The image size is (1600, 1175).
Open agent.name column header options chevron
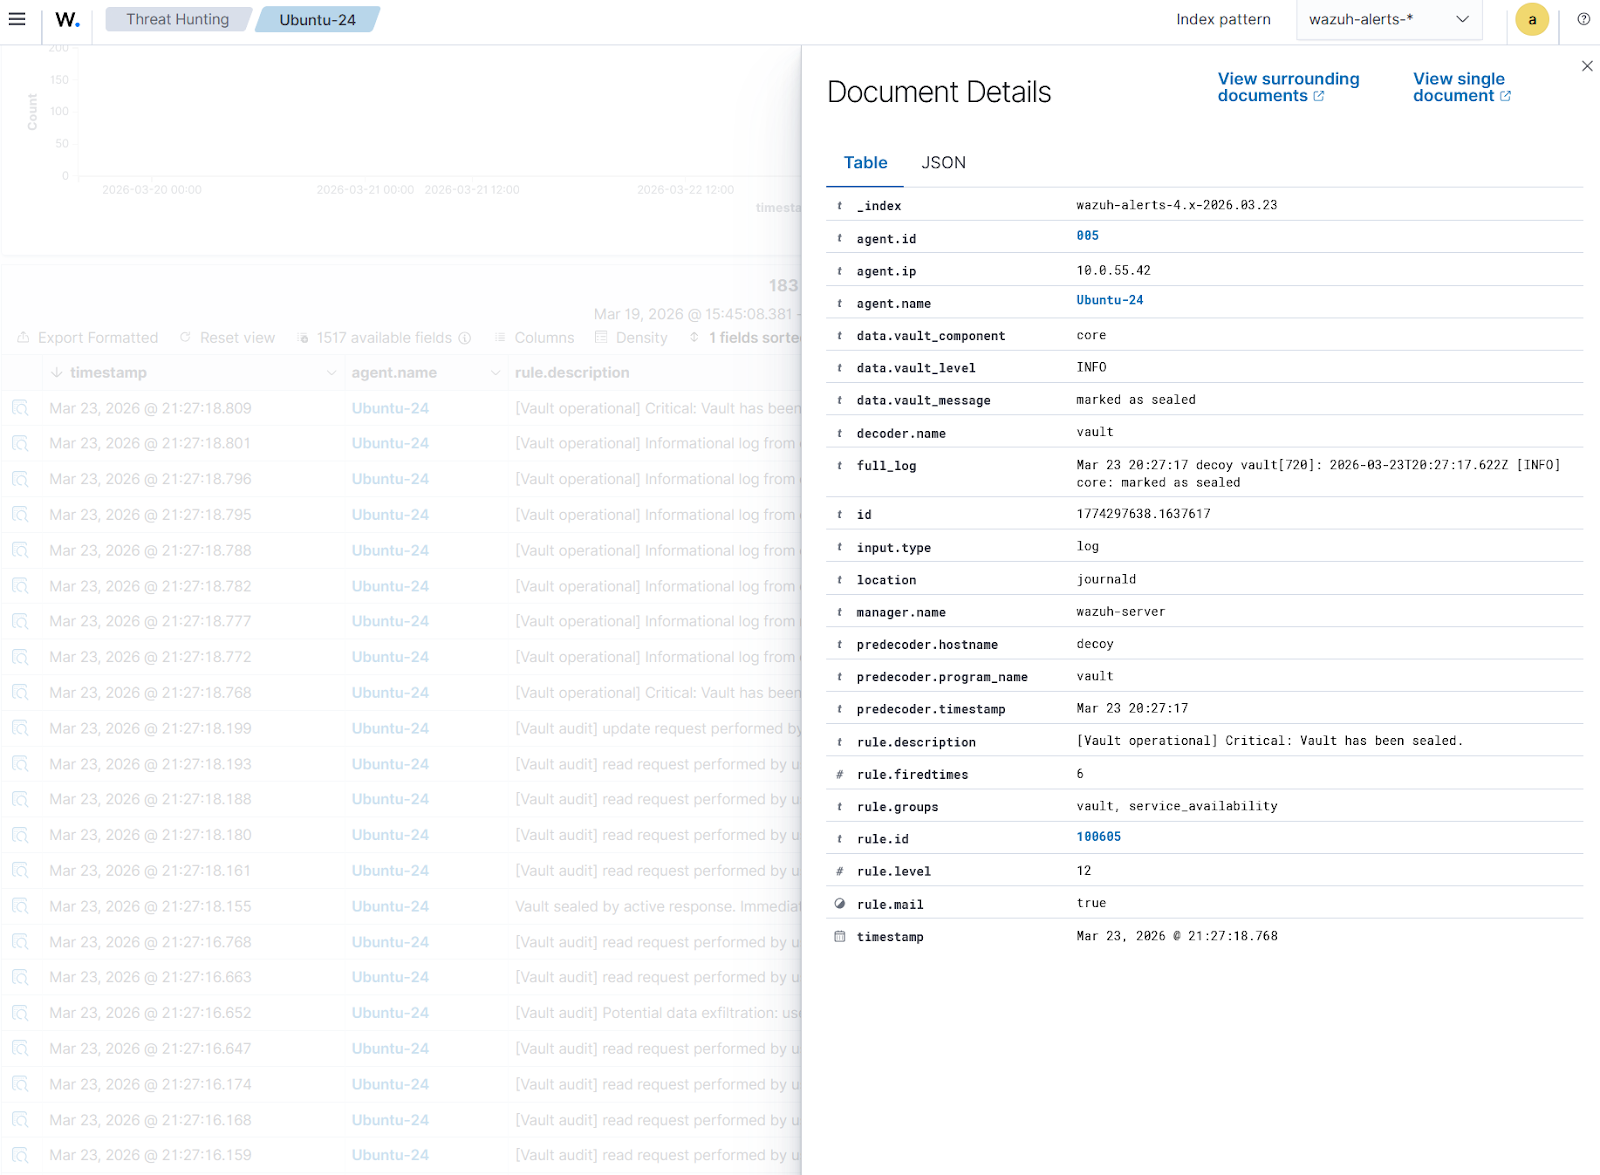coord(495,373)
